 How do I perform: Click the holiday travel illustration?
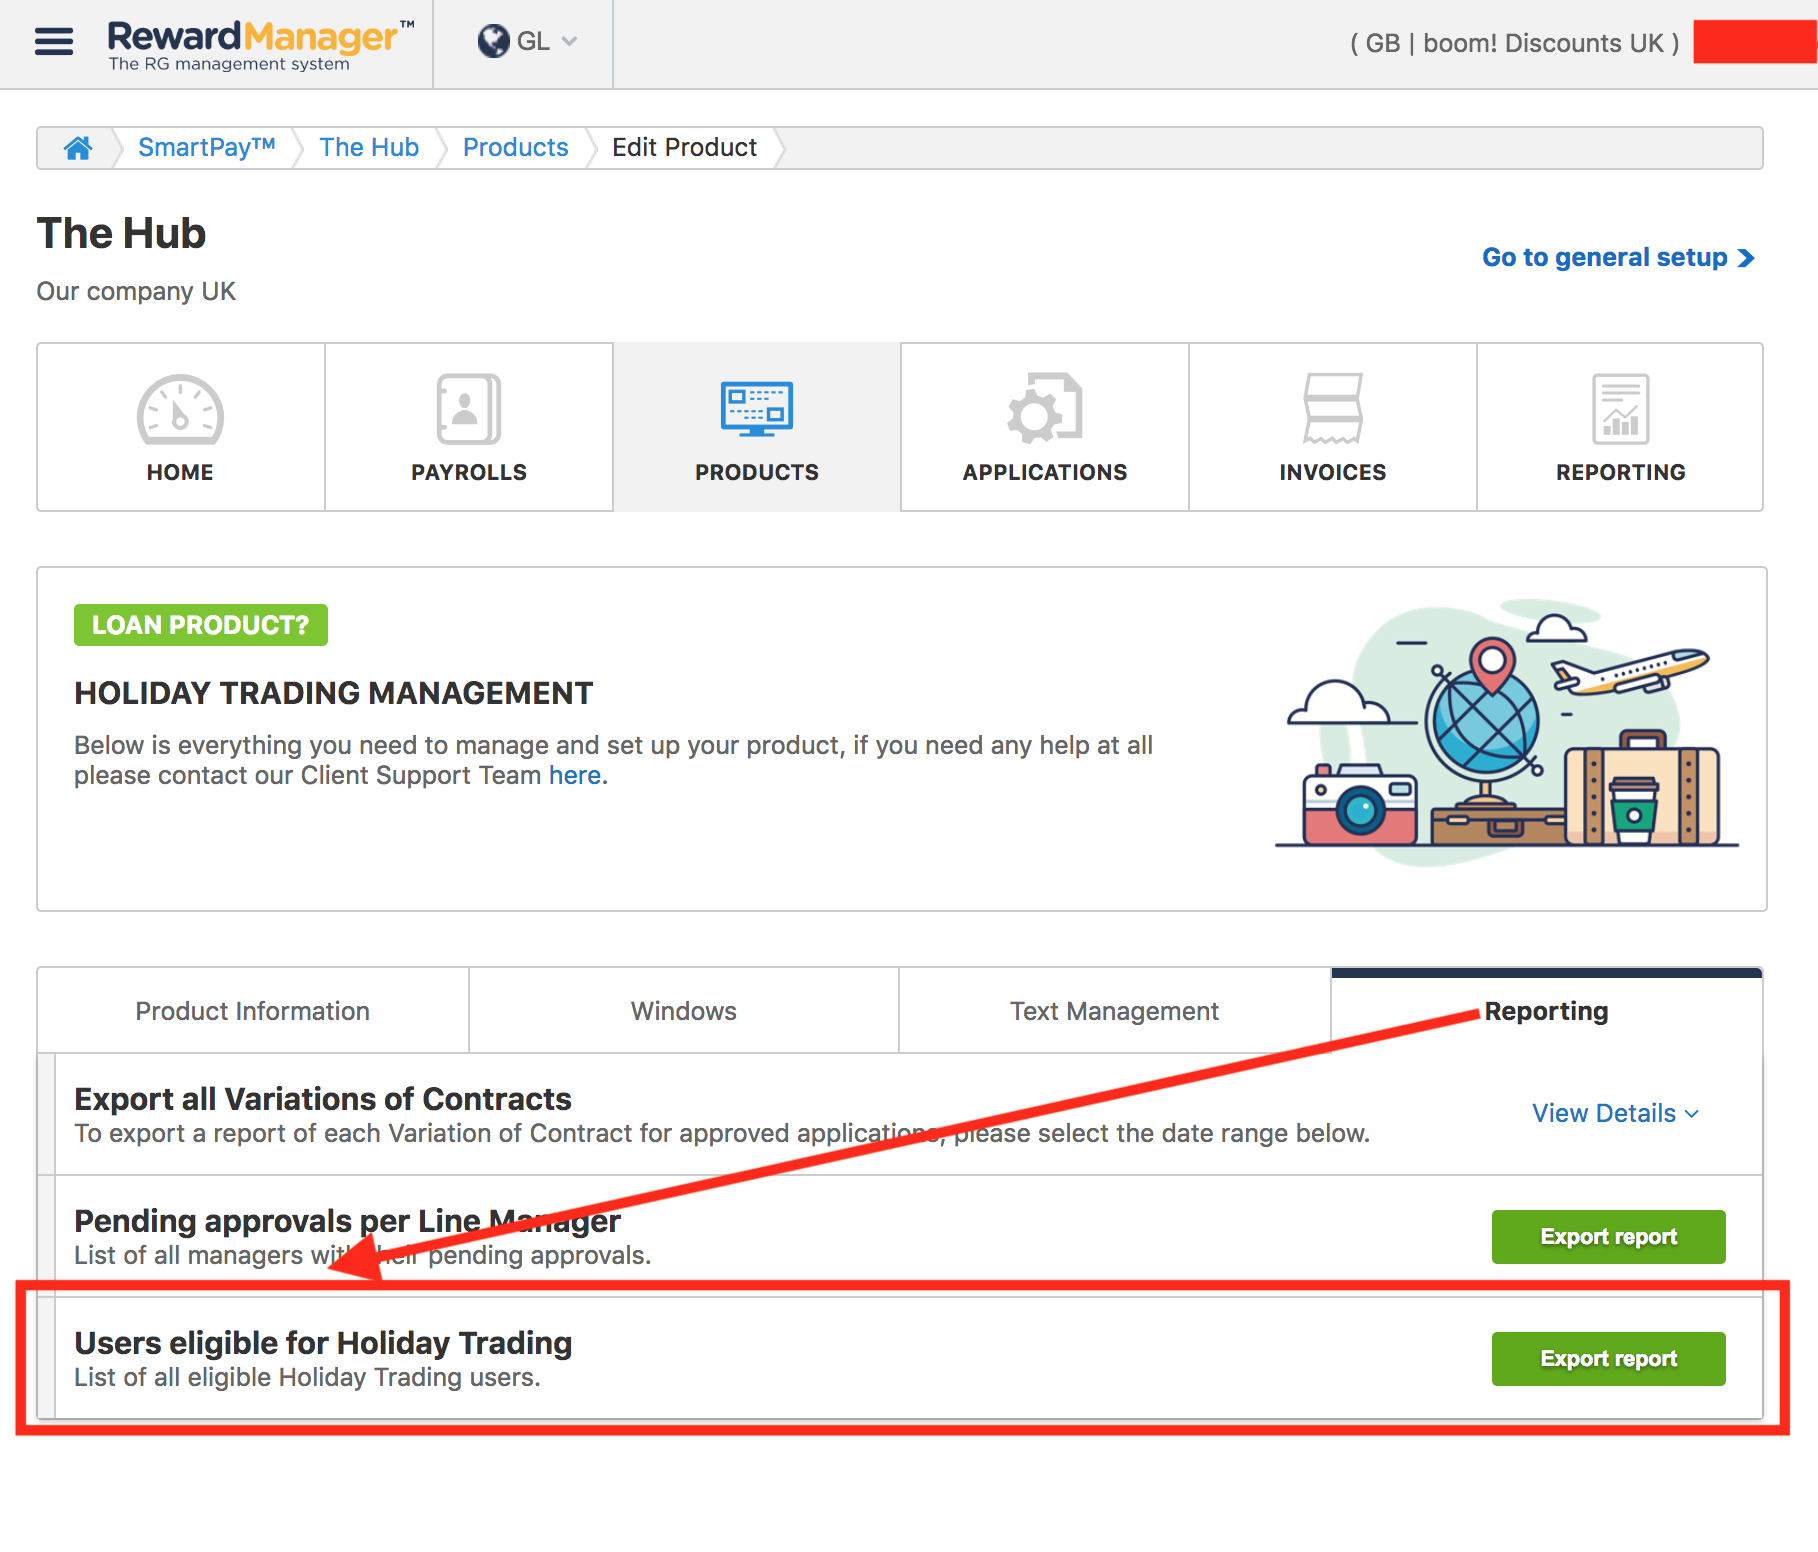(1507, 732)
